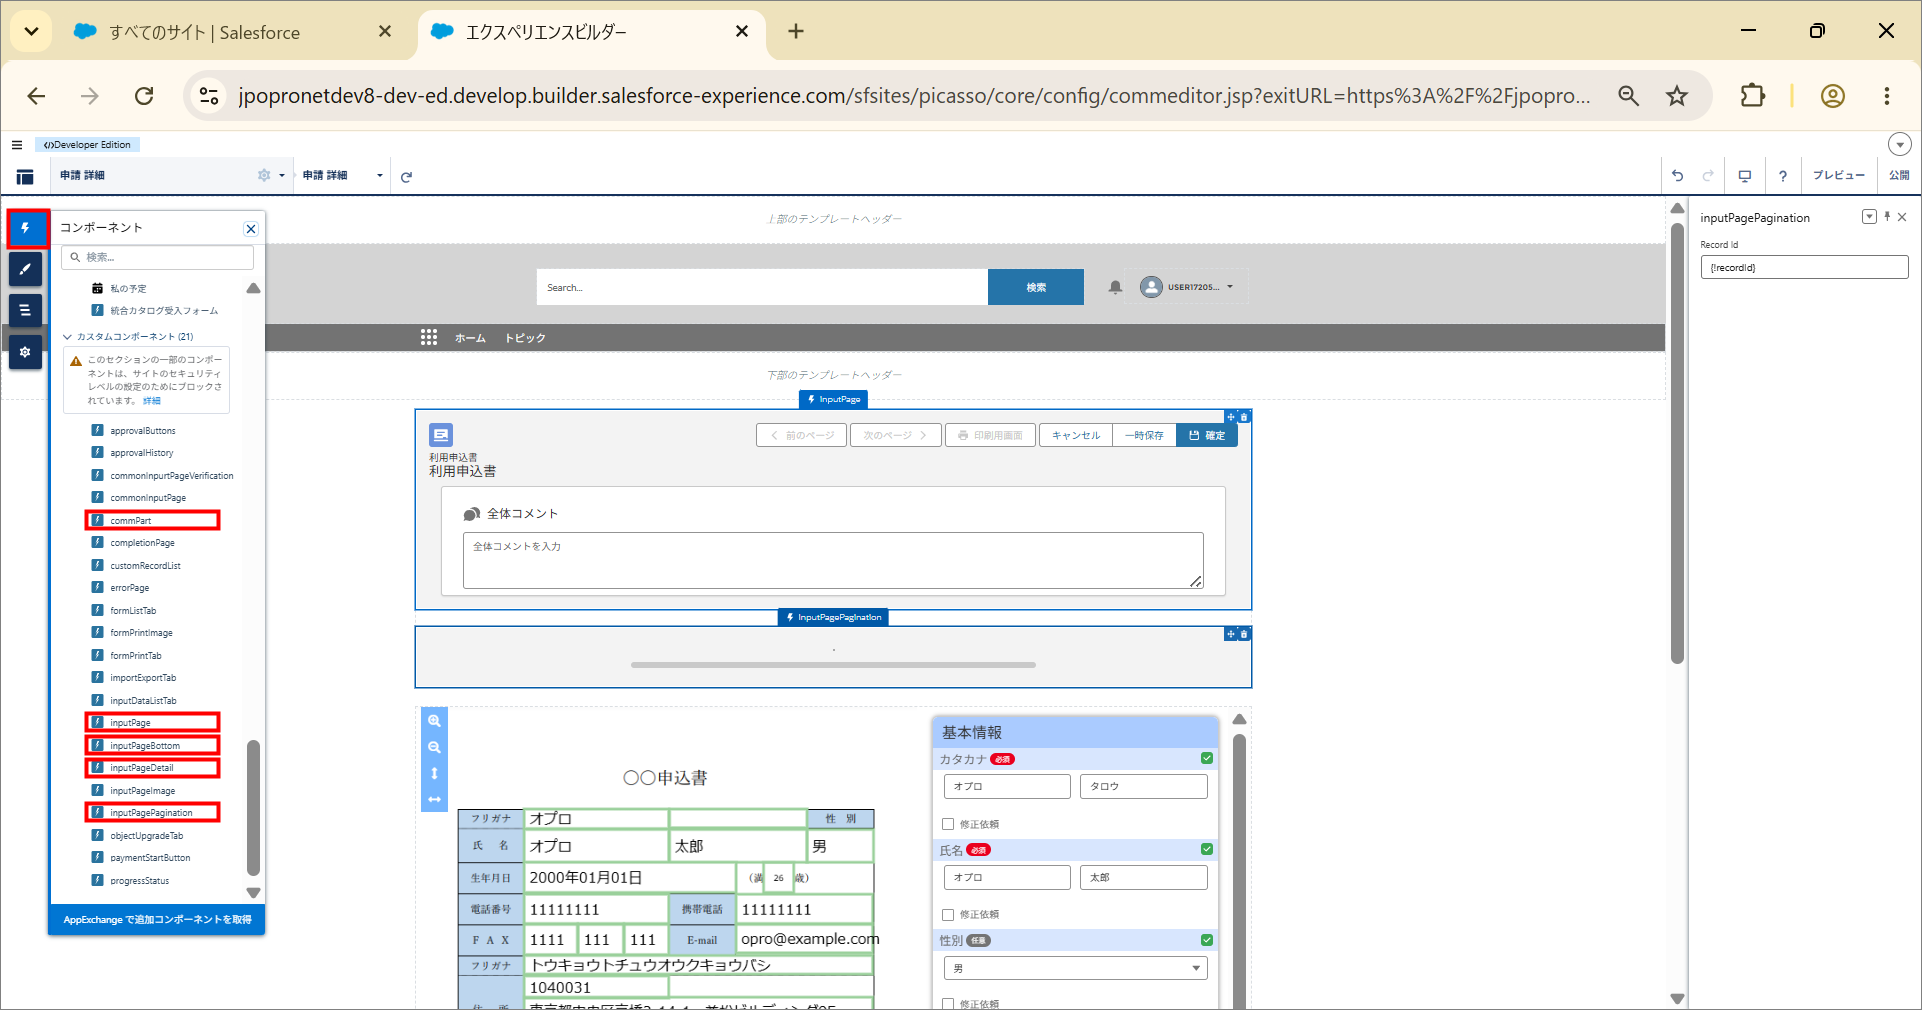Open the Components lightning bolt panel

point(26,229)
